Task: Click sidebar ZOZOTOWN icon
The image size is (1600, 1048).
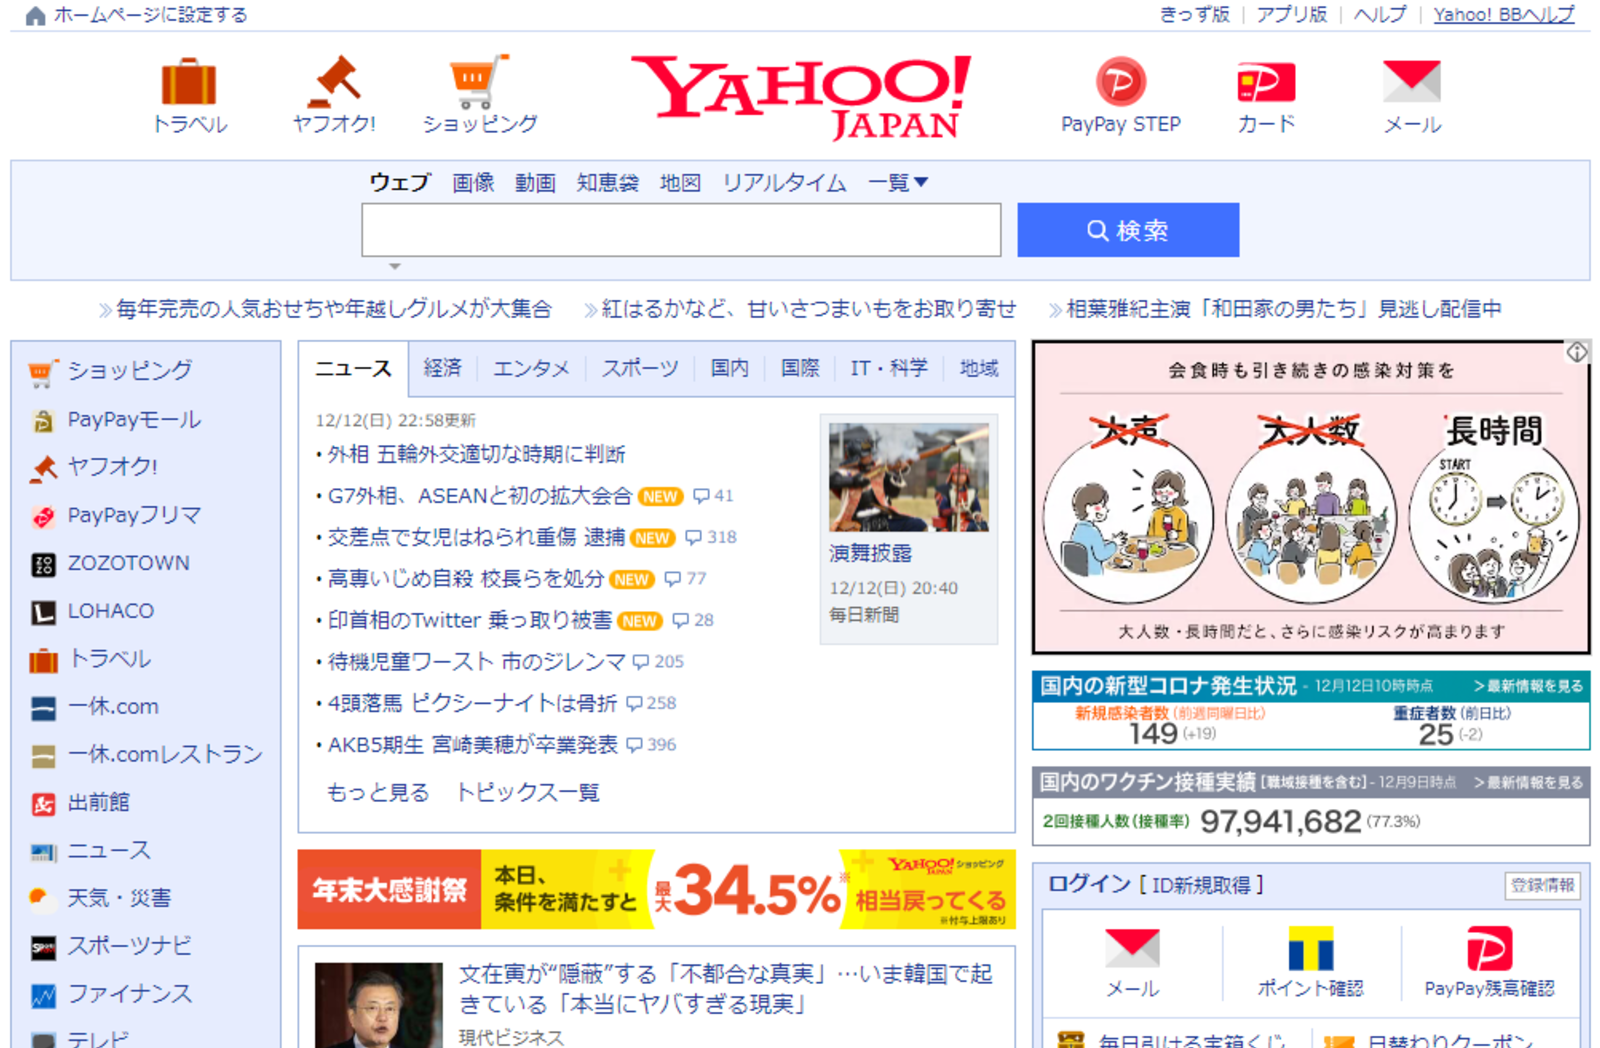Action: [x=43, y=564]
